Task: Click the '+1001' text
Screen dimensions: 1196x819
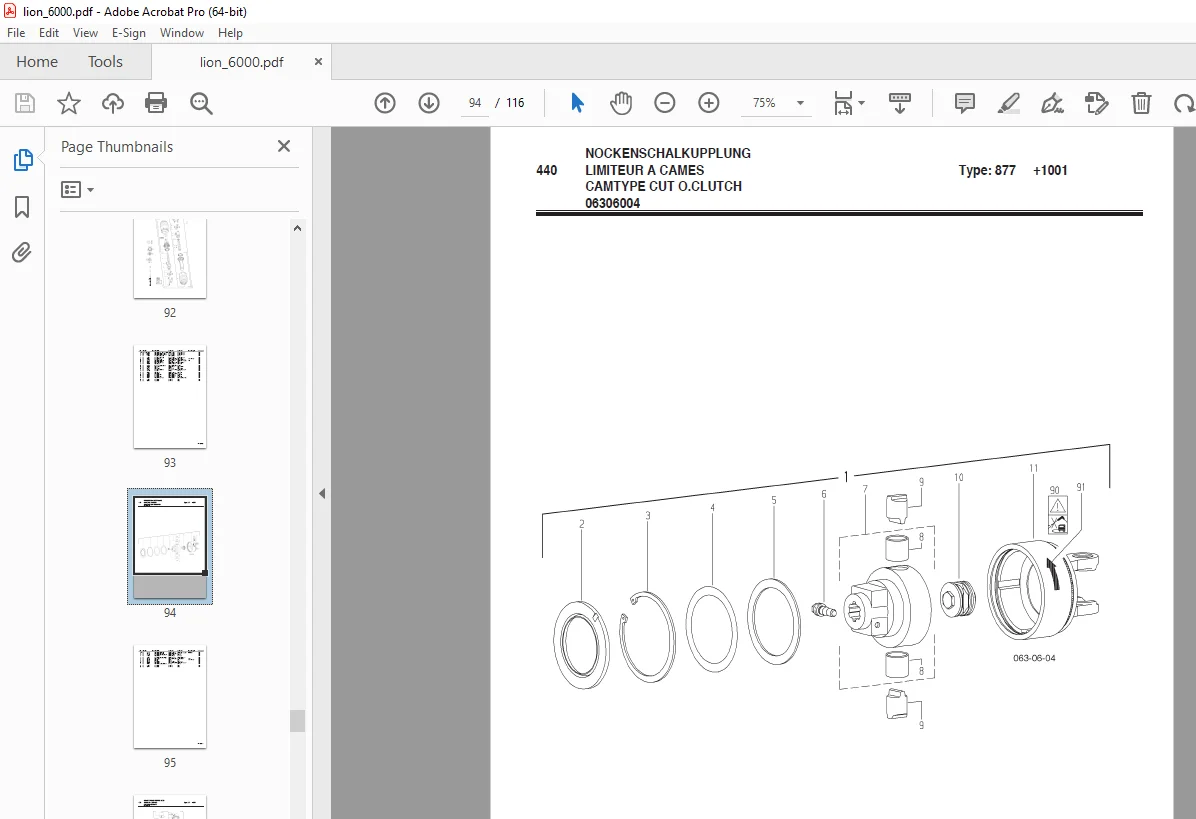Action: [1050, 170]
